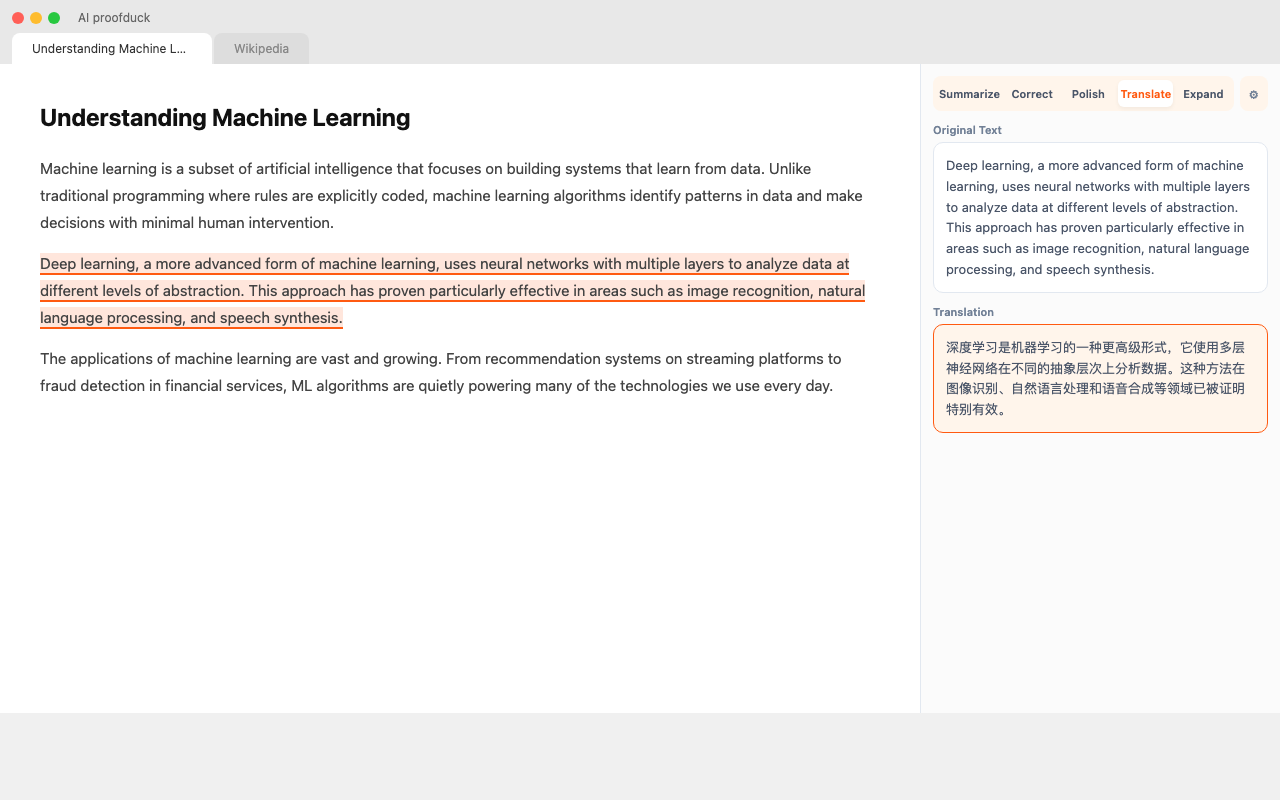Viewport: 1280px width, 800px height.
Task: Maximize the window using green button
Action: (x=54, y=18)
